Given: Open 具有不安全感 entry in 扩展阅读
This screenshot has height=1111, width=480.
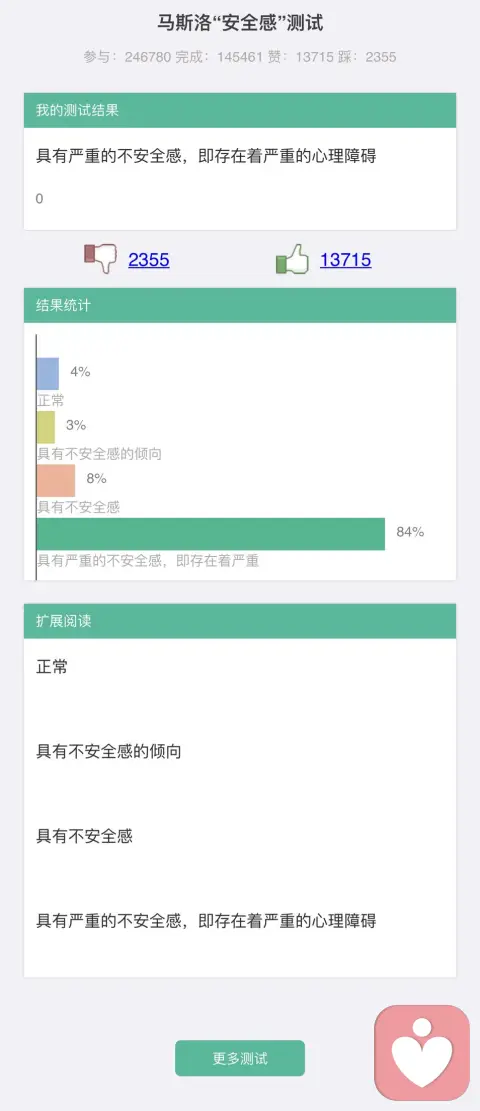Looking at the screenshot, I should pos(84,837).
